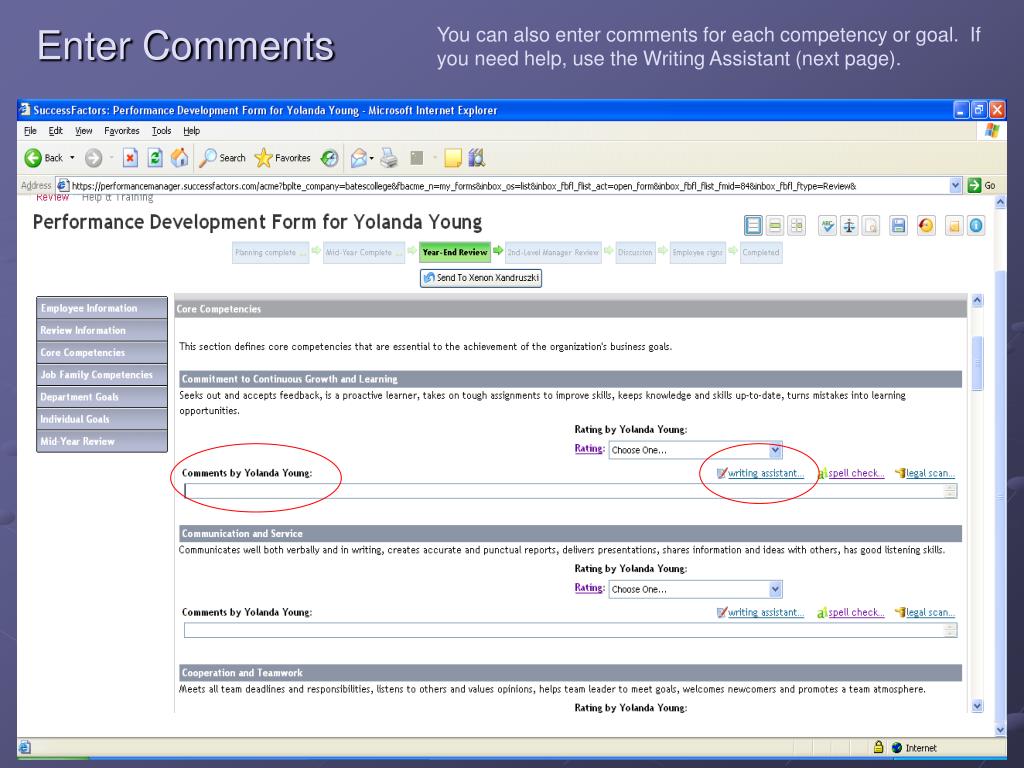Click the orange notes form icon
The width and height of the screenshot is (1024, 768).
pos(954,226)
